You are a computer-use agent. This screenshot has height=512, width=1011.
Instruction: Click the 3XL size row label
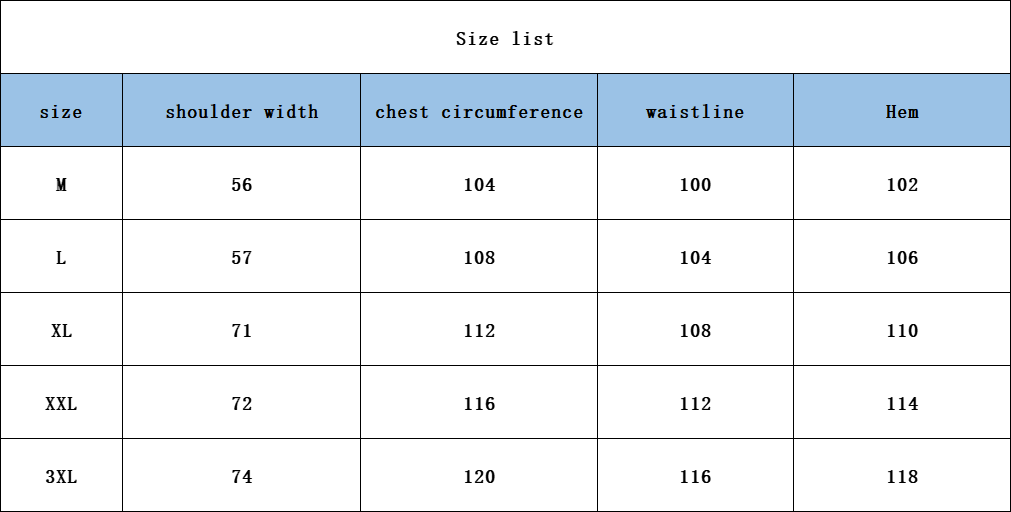pos(61,477)
